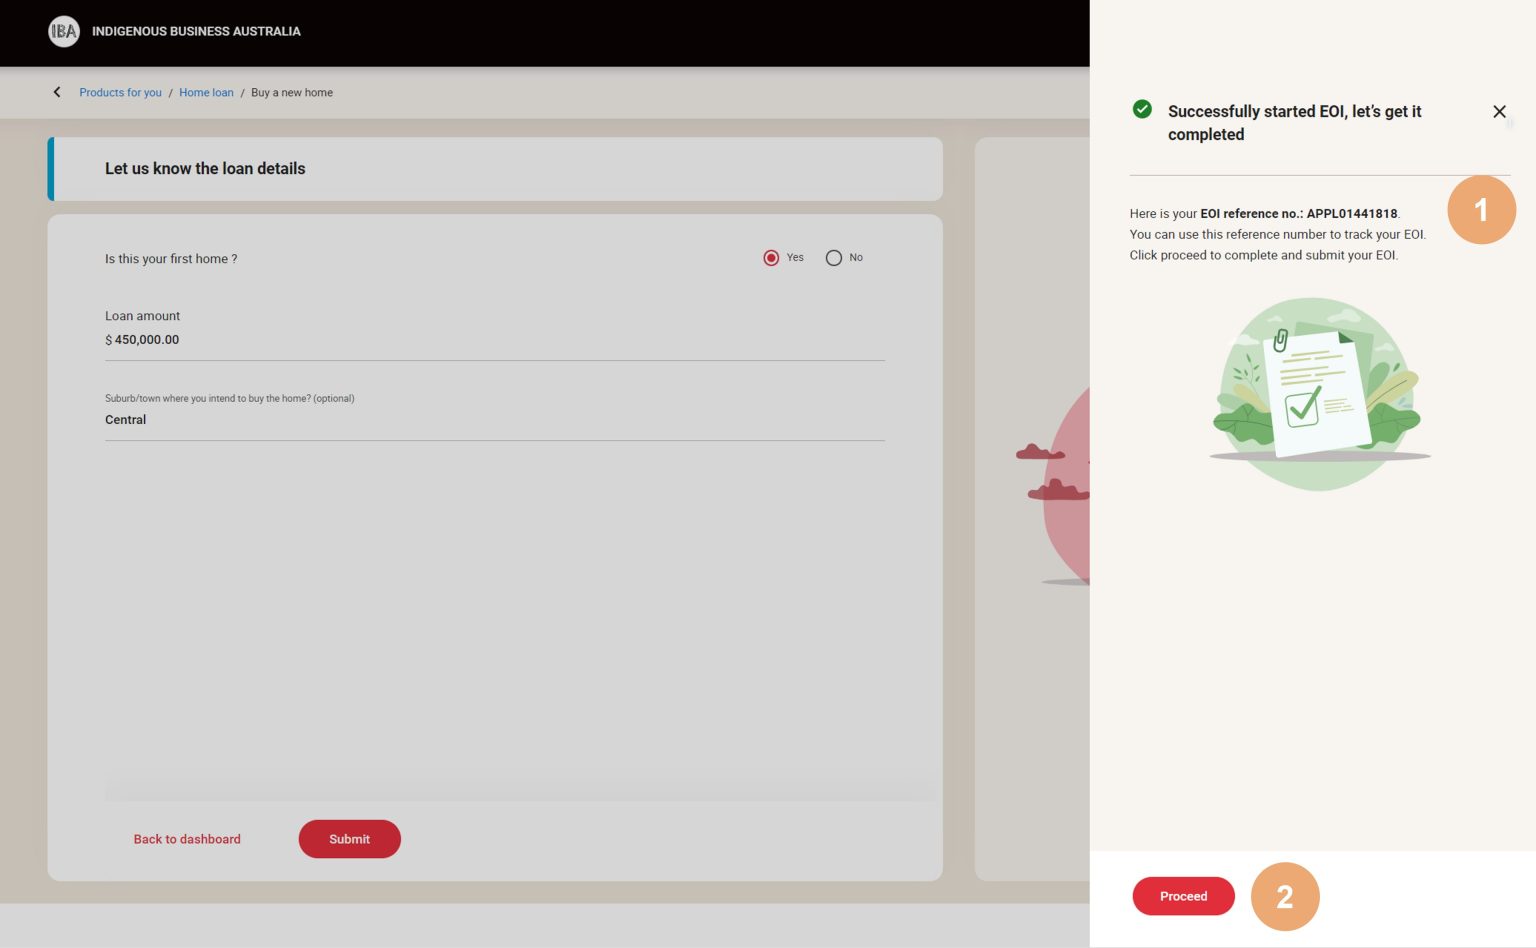
Task: Click the back chevron in breadcrumb
Action: (57, 92)
